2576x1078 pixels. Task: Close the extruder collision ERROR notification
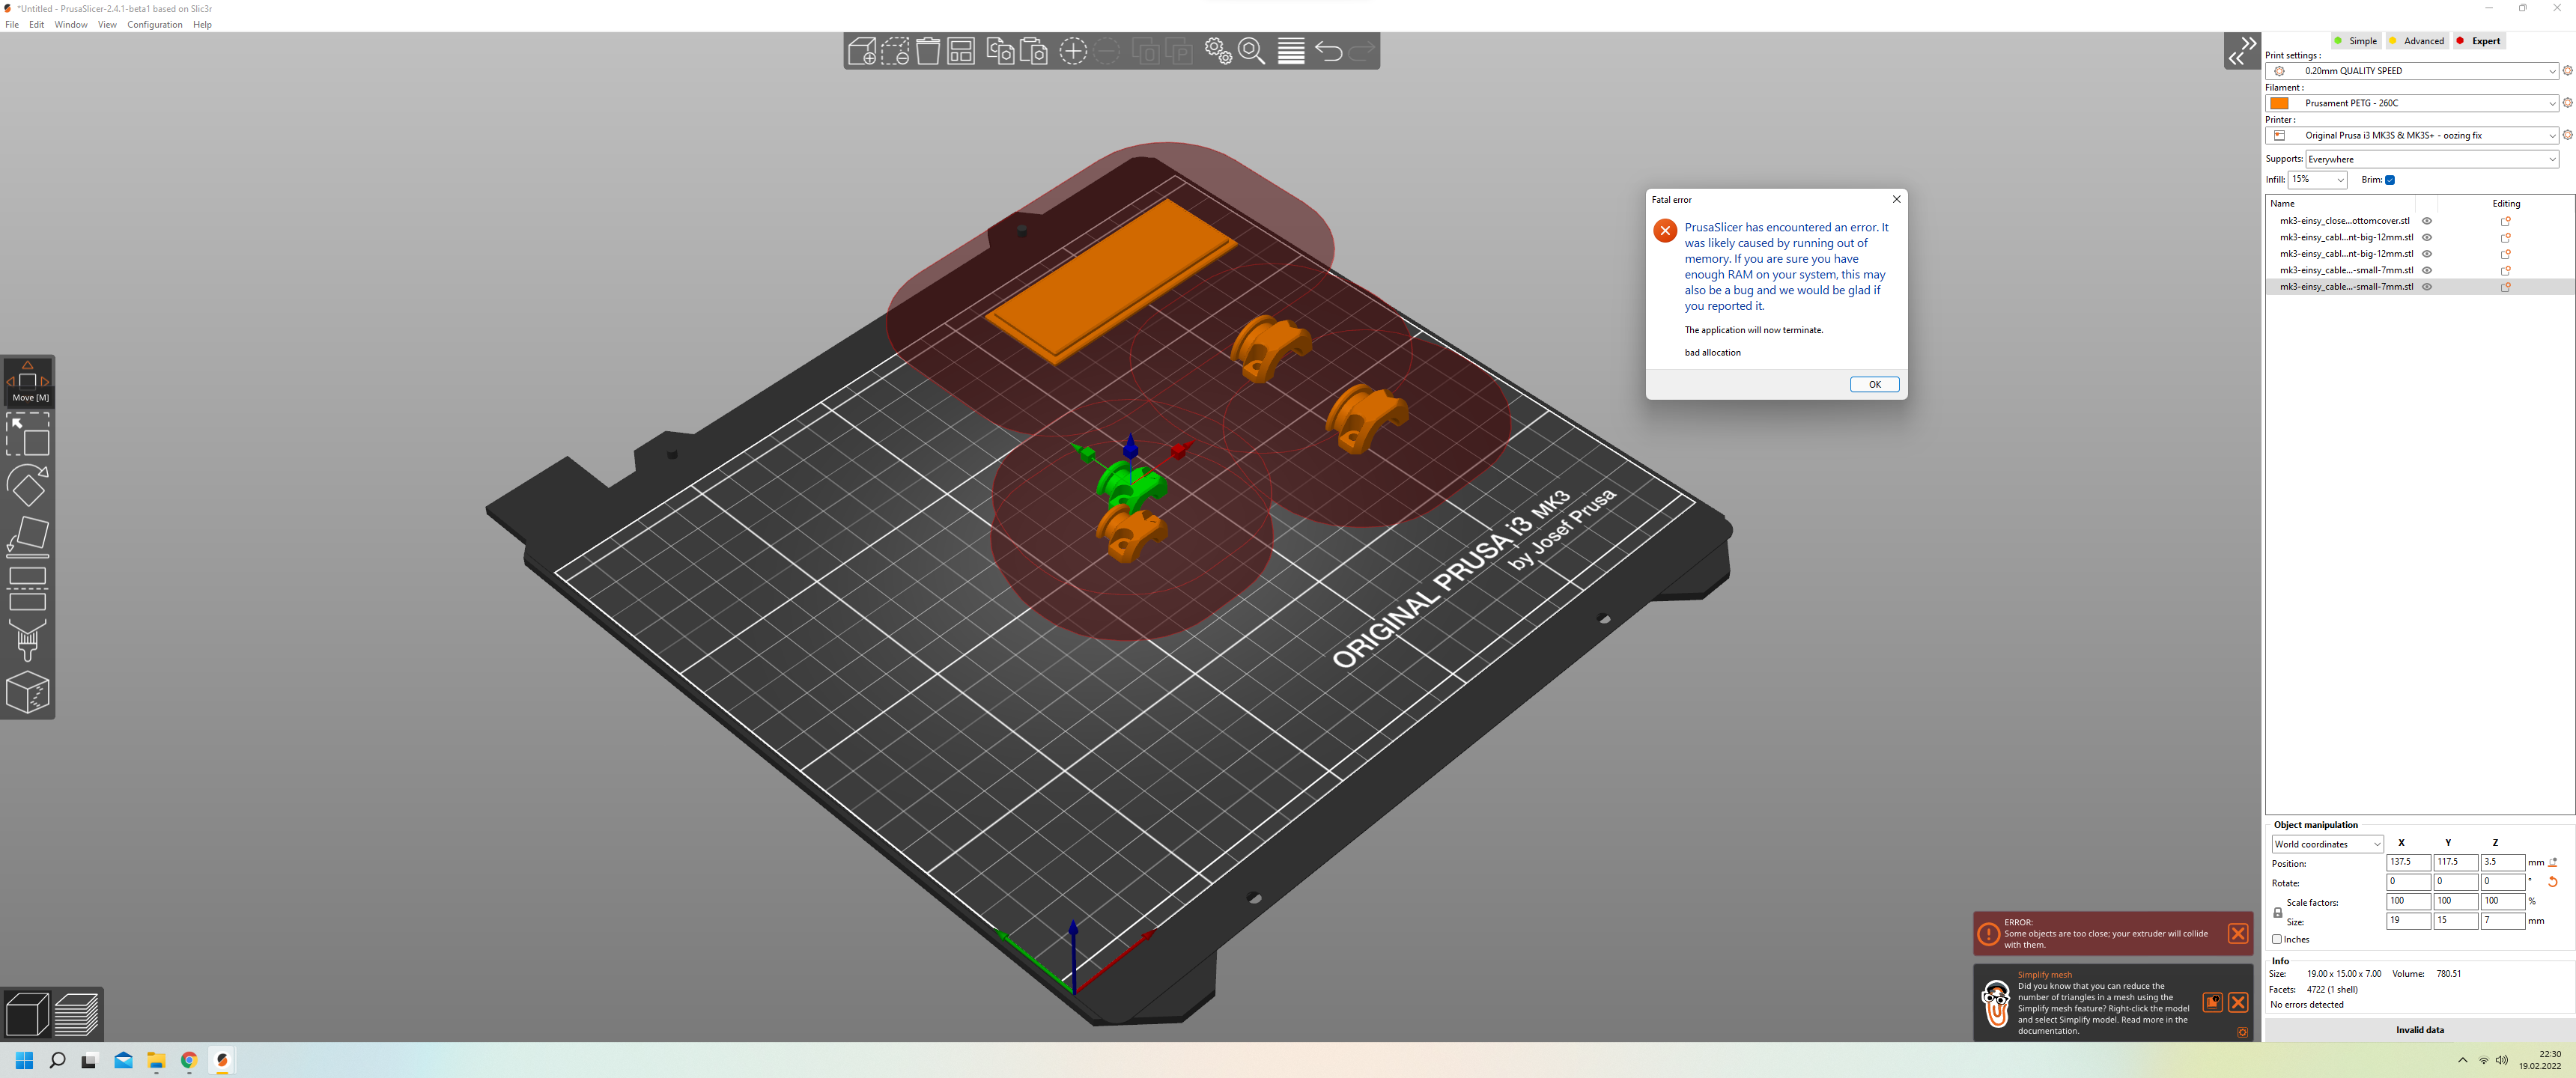[2238, 934]
